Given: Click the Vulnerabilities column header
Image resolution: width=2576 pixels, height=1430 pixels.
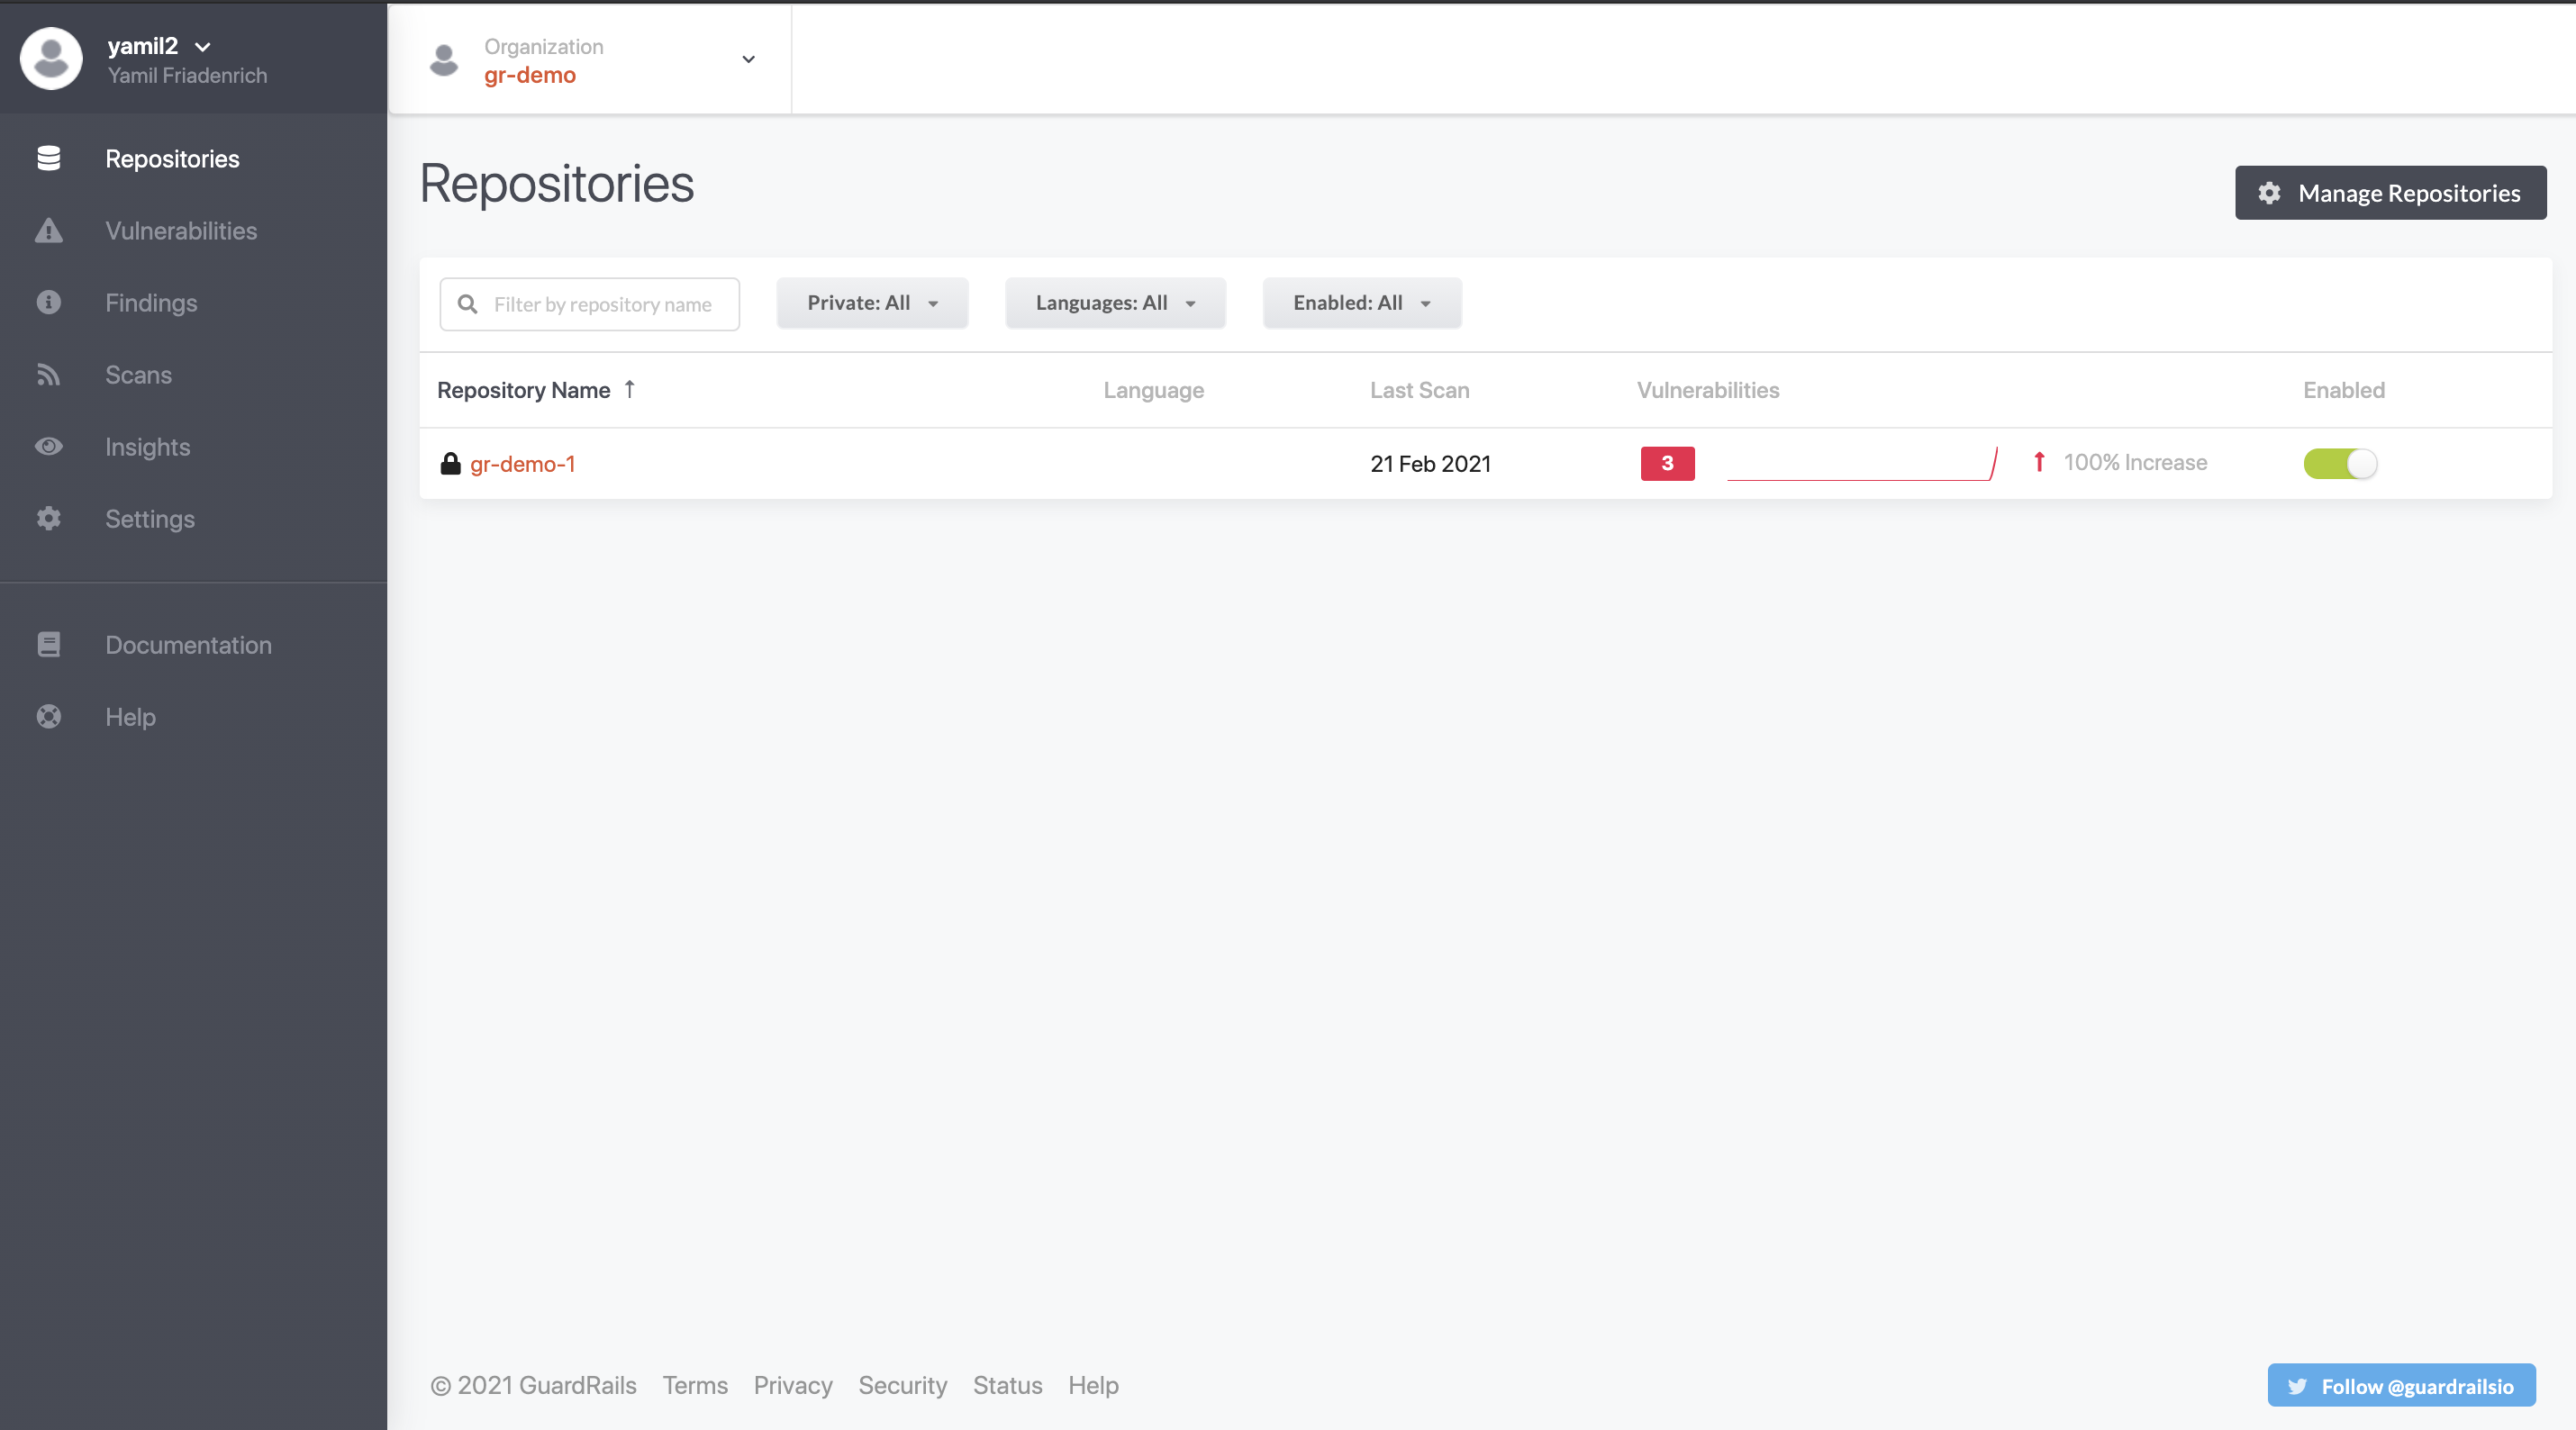Looking at the screenshot, I should [x=1707, y=389].
